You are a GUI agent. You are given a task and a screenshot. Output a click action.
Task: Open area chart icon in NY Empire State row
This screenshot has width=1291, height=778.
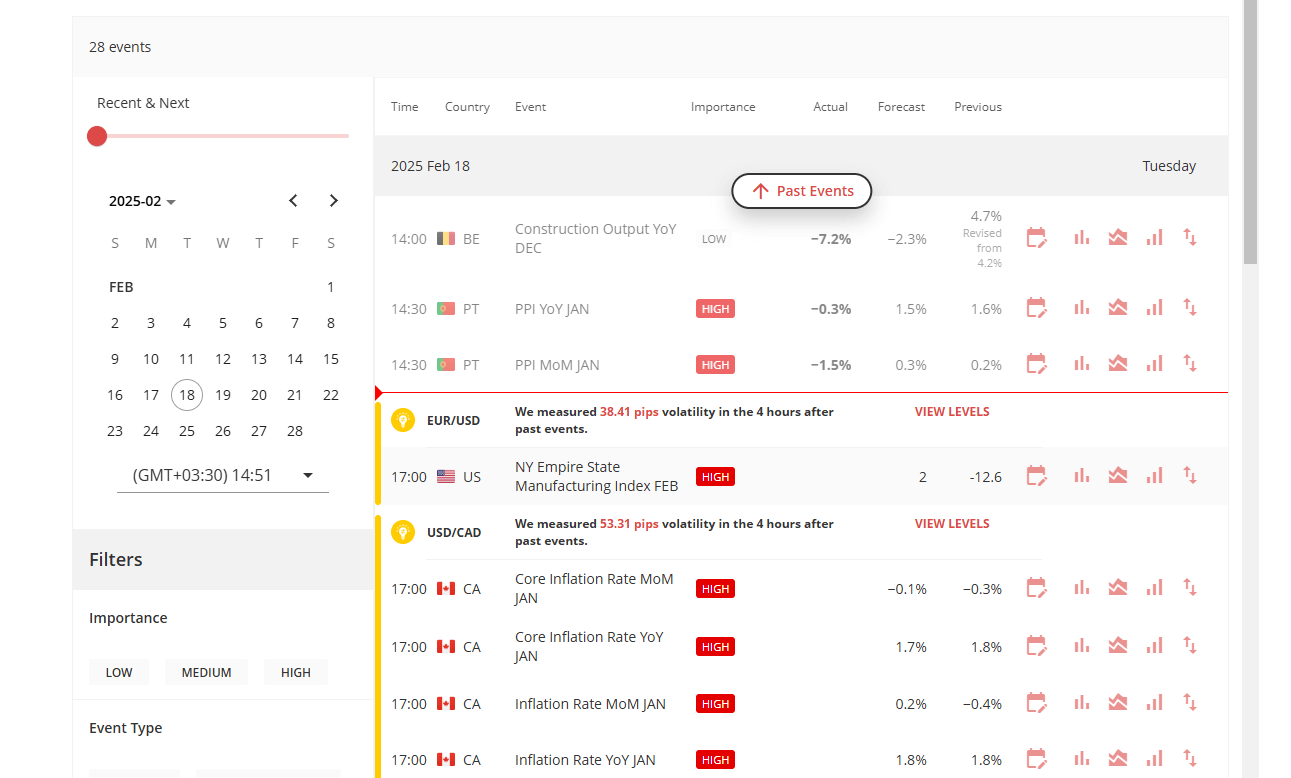(1118, 476)
